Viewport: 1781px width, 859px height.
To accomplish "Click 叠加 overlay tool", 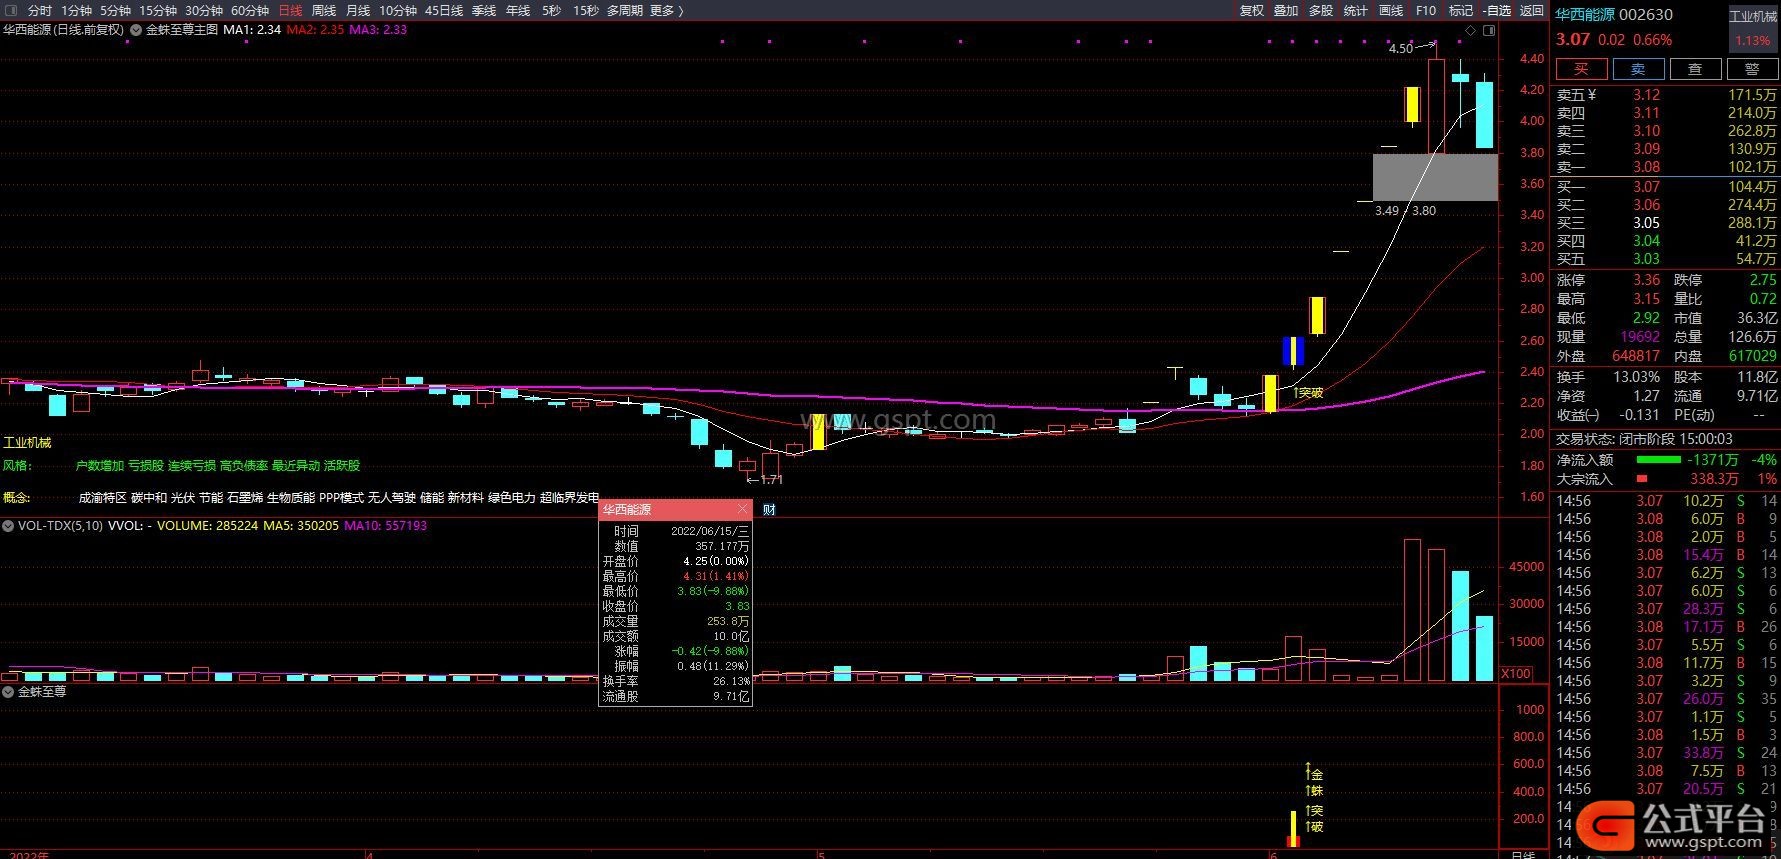I will pyautogui.click(x=1286, y=10).
